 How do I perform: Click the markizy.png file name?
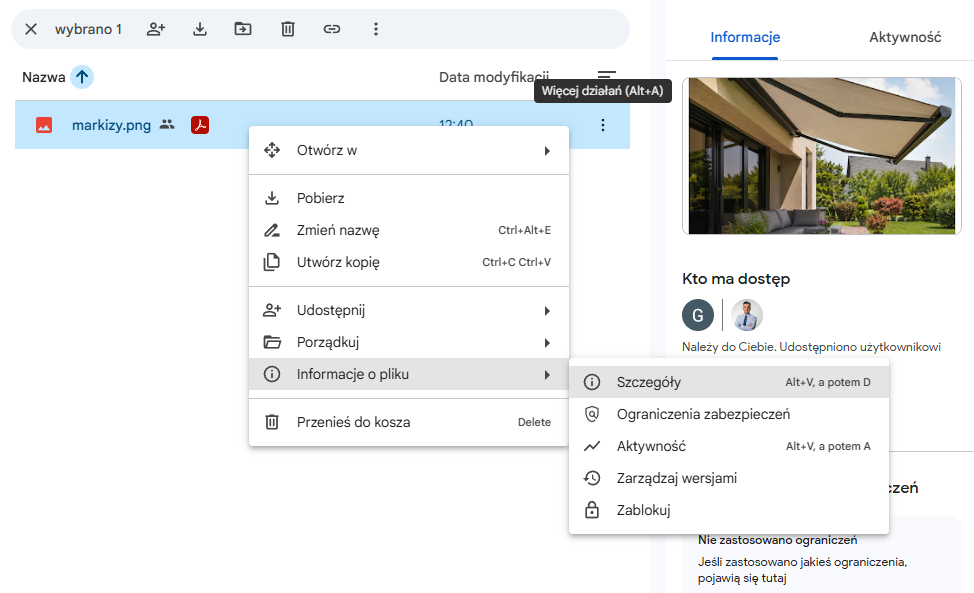point(111,125)
